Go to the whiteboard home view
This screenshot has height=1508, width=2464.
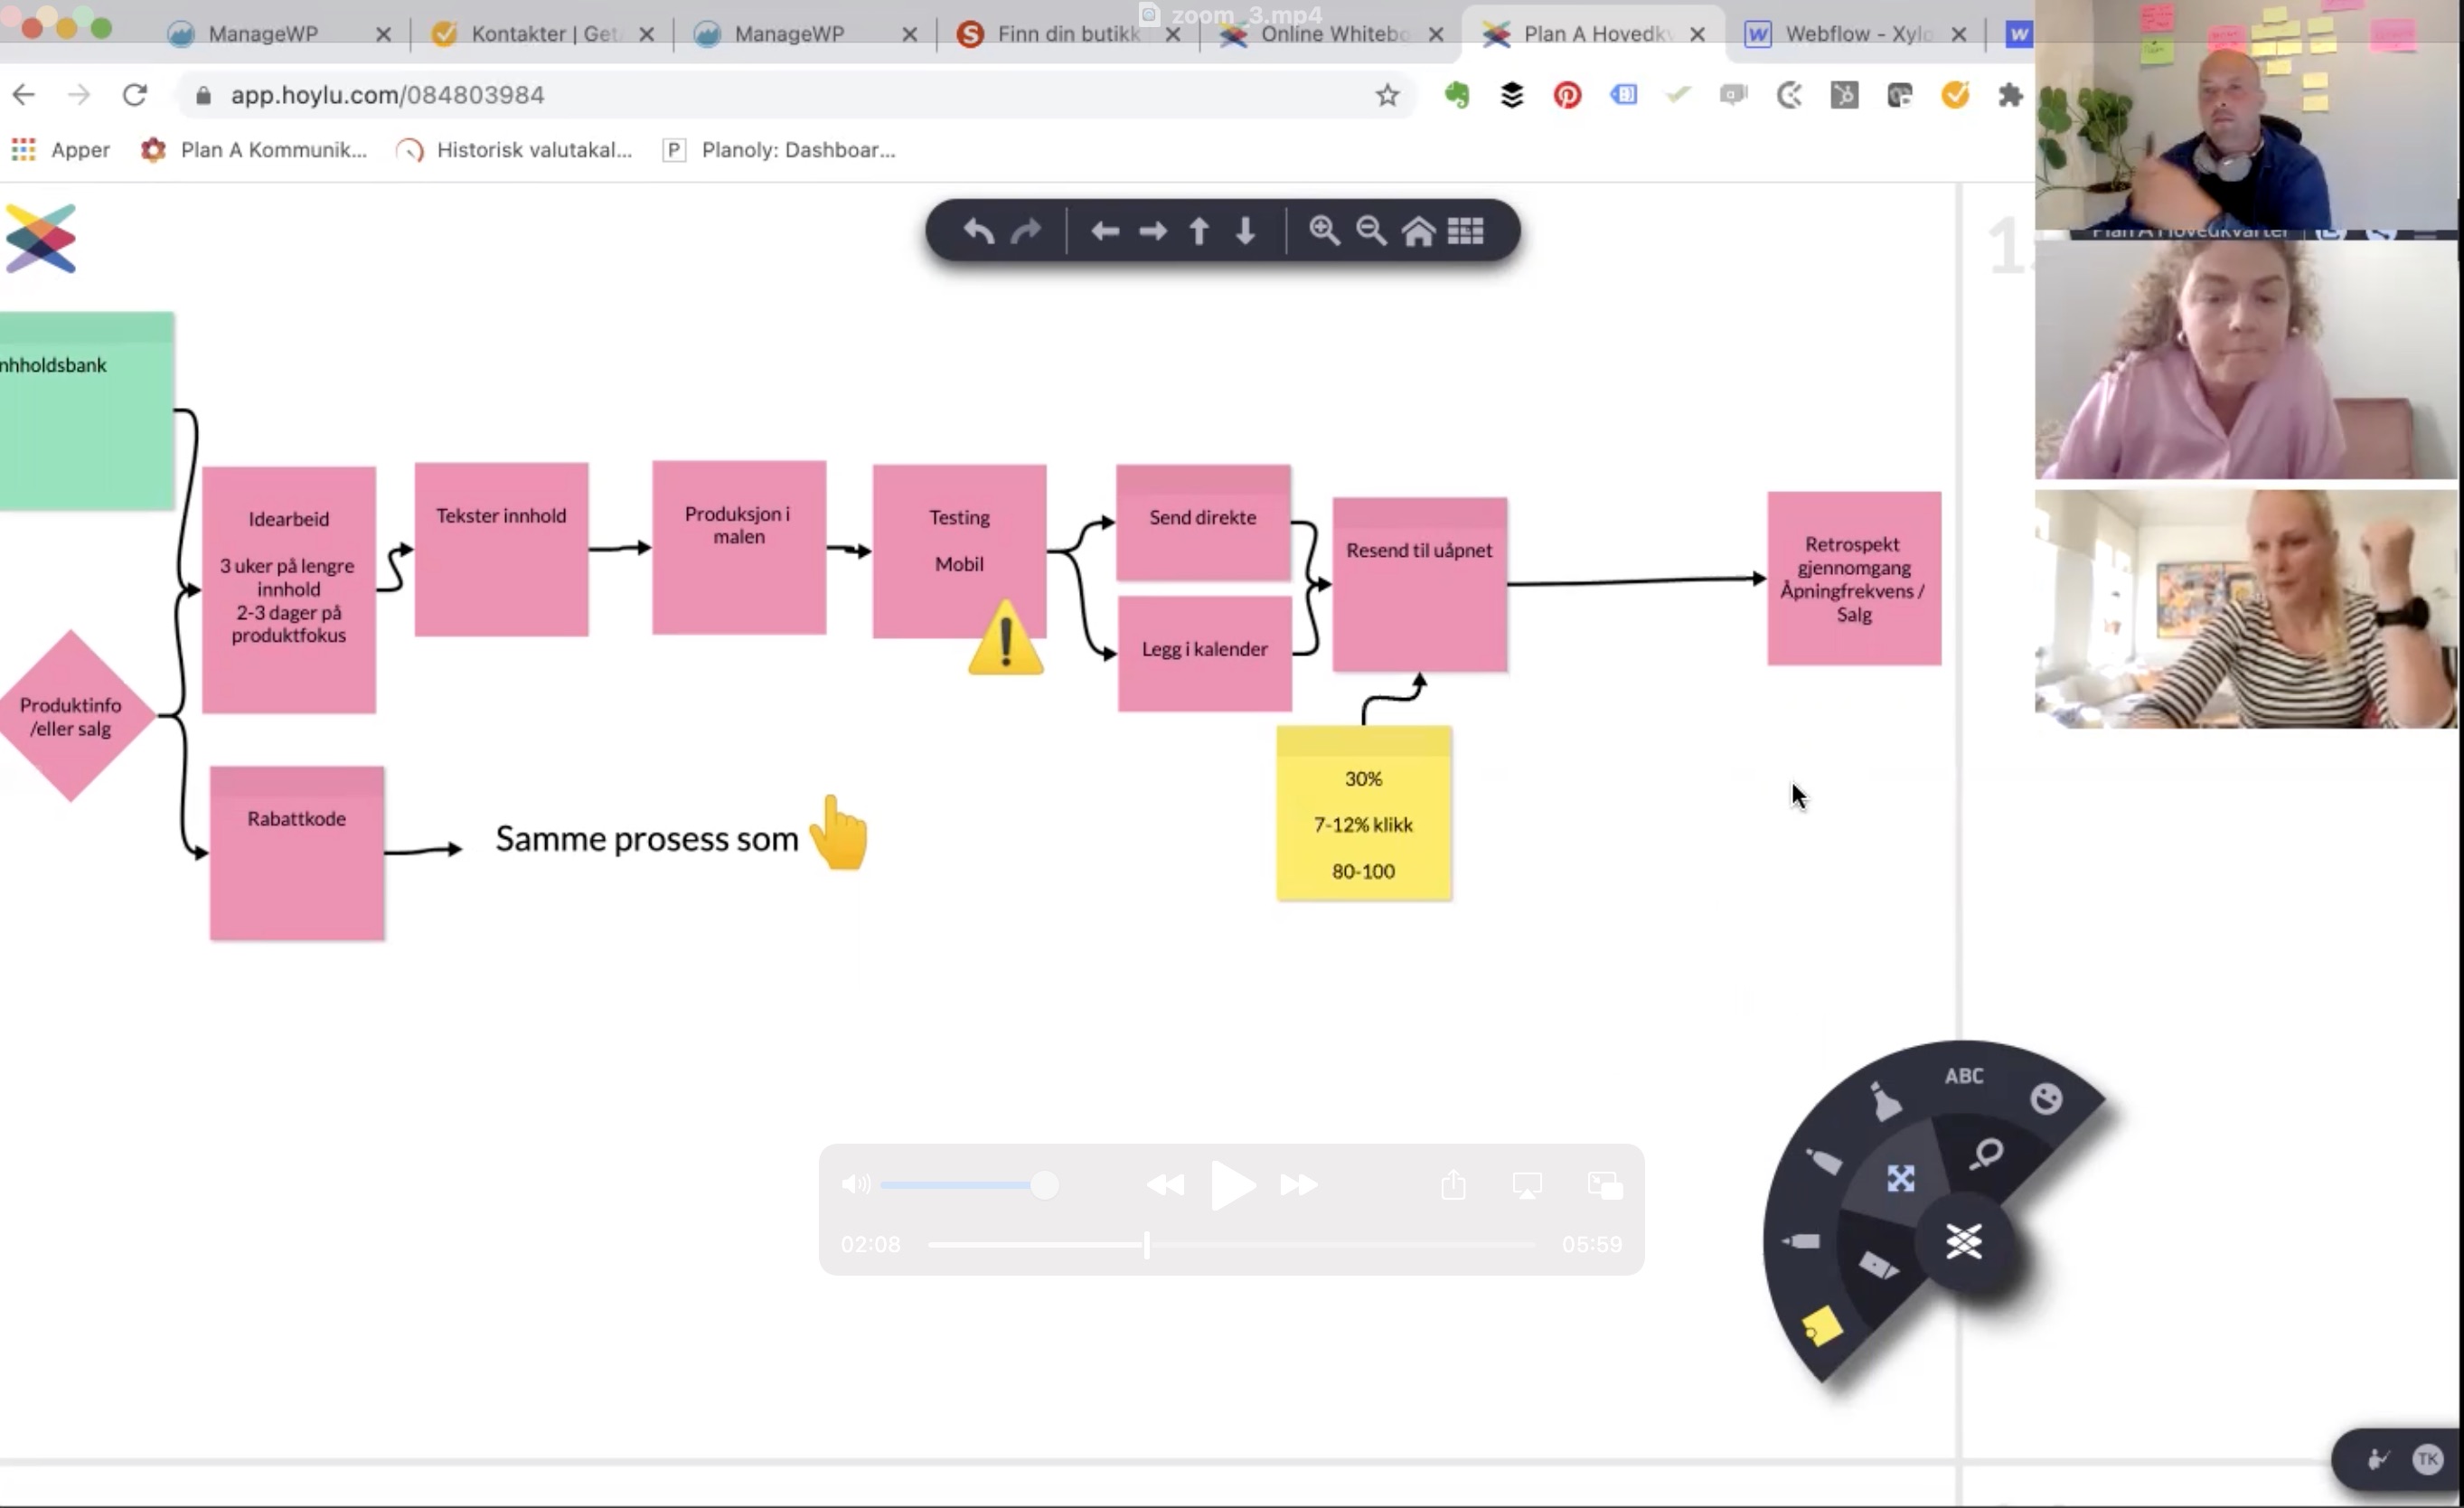(1418, 232)
